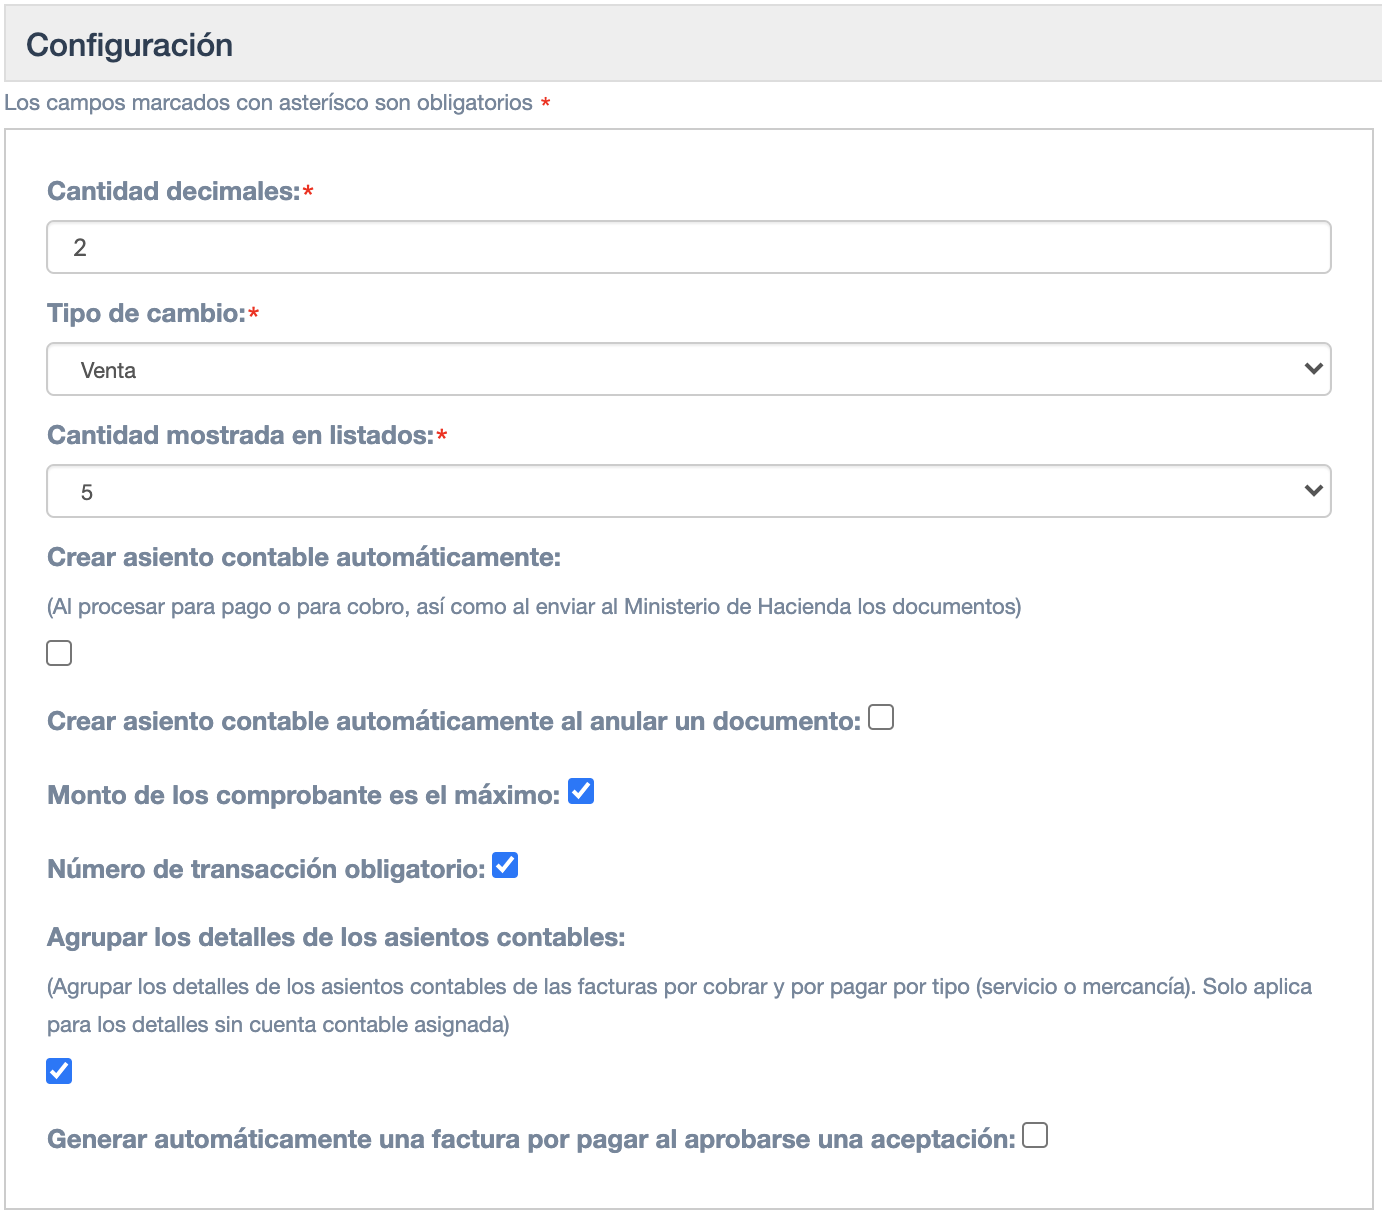
Task: Tick the checkbox for asiento al anular un documento
Action: point(881,717)
